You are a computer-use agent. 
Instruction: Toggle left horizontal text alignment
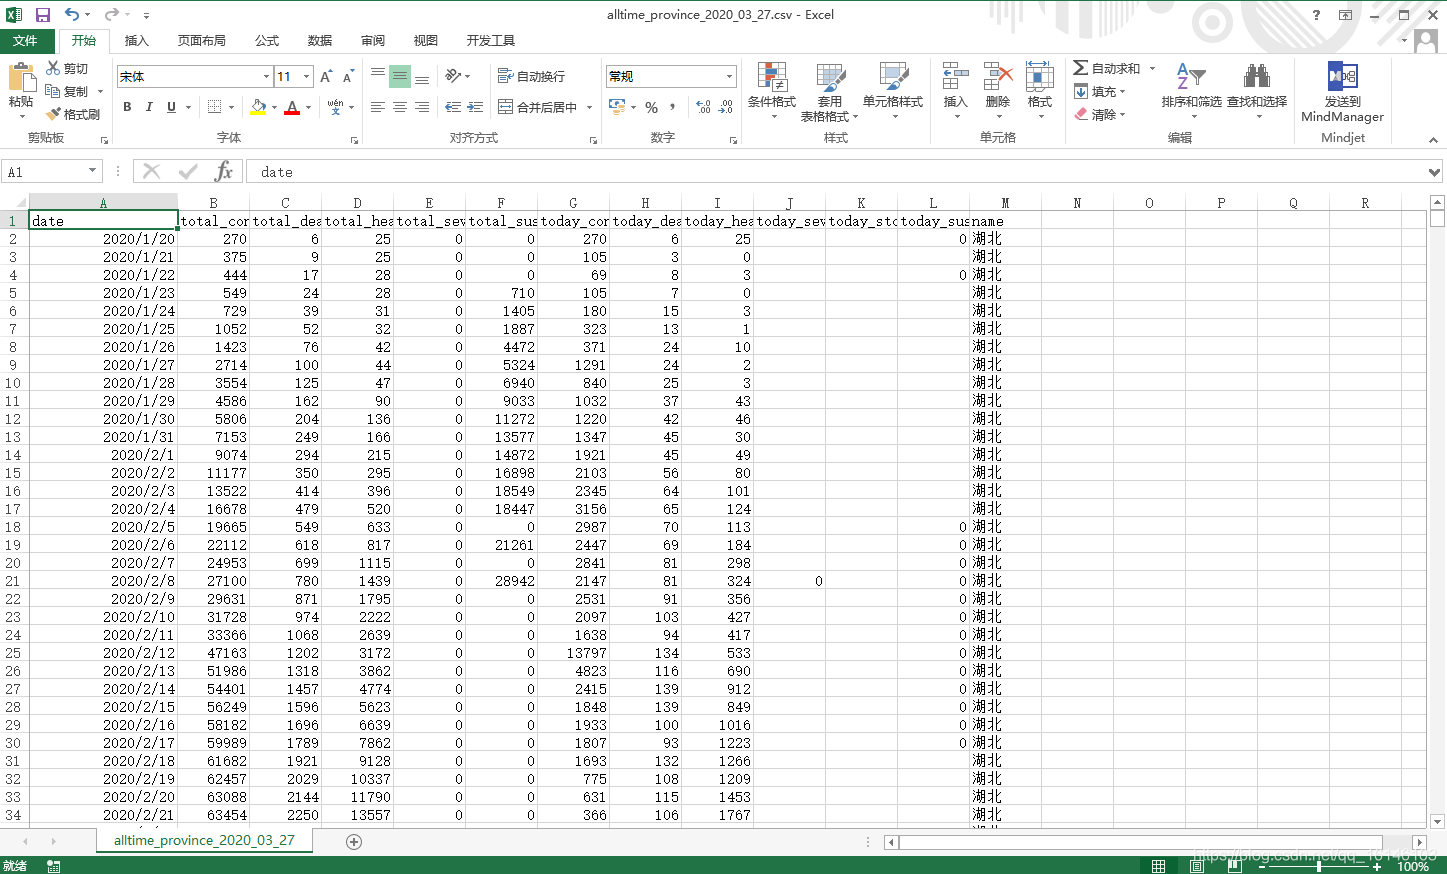coord(378,107)
